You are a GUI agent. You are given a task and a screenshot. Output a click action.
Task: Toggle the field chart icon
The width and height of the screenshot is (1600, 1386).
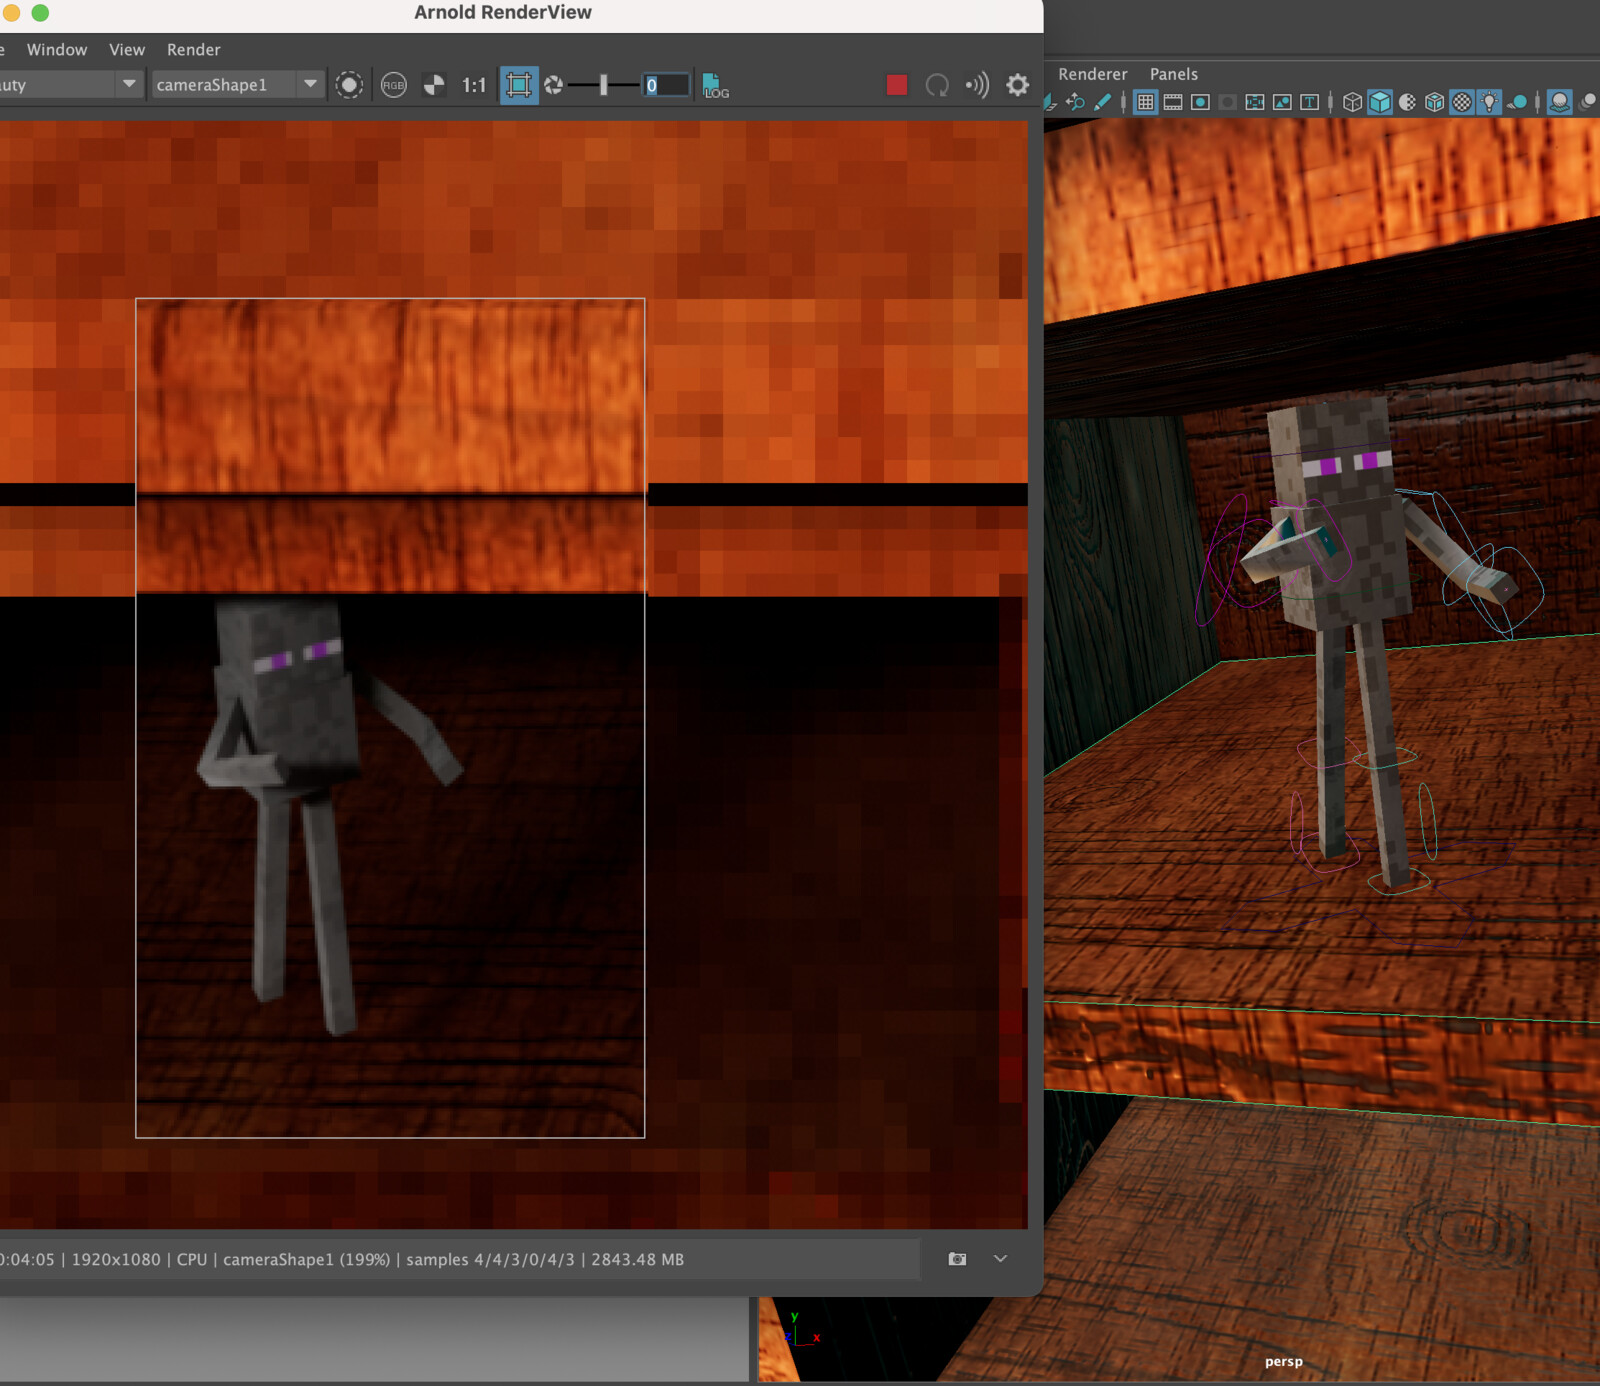[1254, 102]
